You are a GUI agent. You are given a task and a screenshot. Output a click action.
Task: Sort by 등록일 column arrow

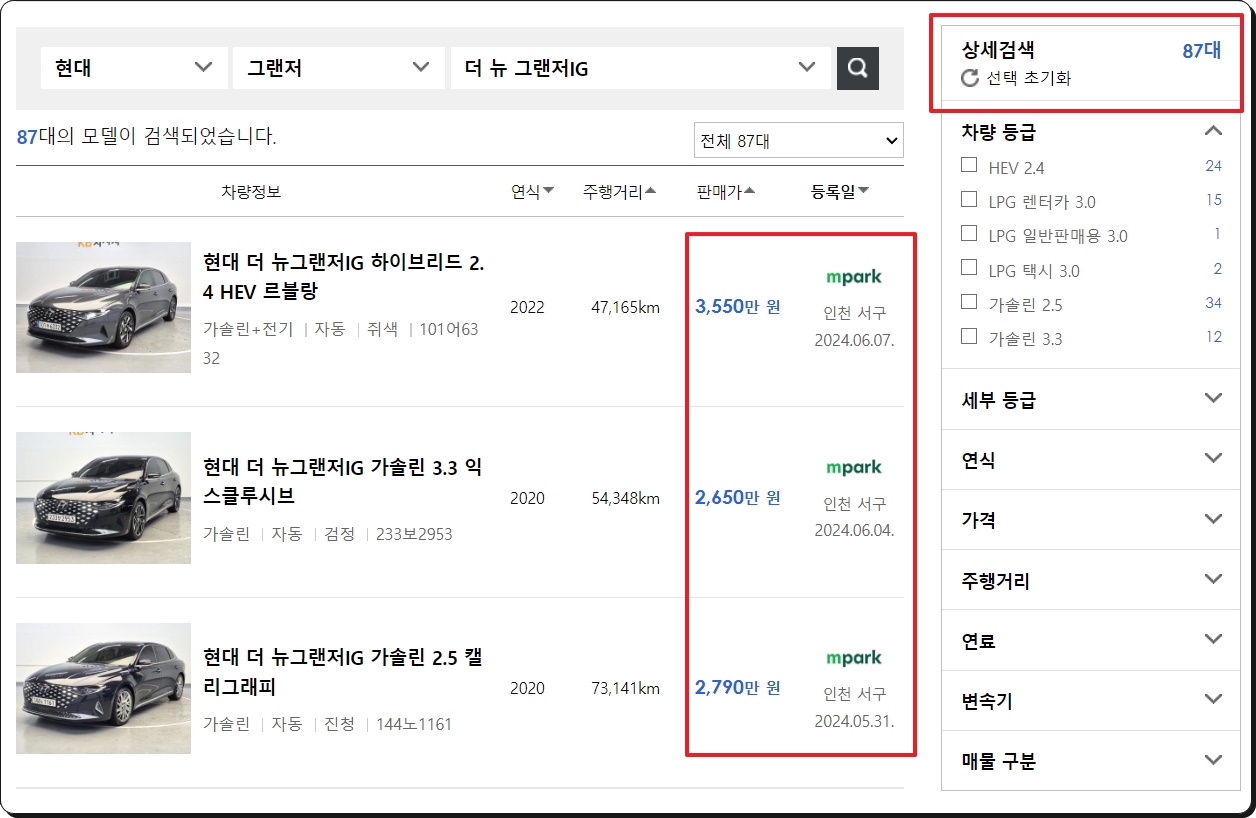pos(864,191)
